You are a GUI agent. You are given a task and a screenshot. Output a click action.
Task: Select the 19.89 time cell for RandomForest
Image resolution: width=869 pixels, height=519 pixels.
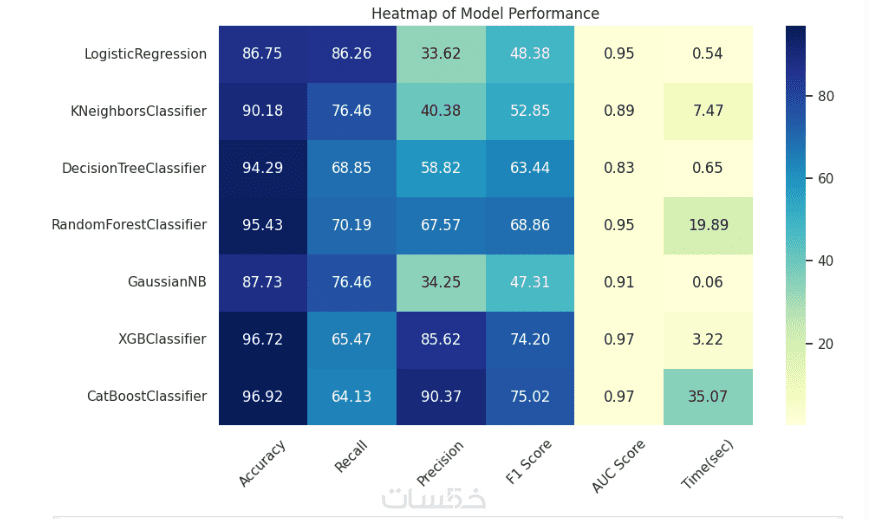pos(708,225)
